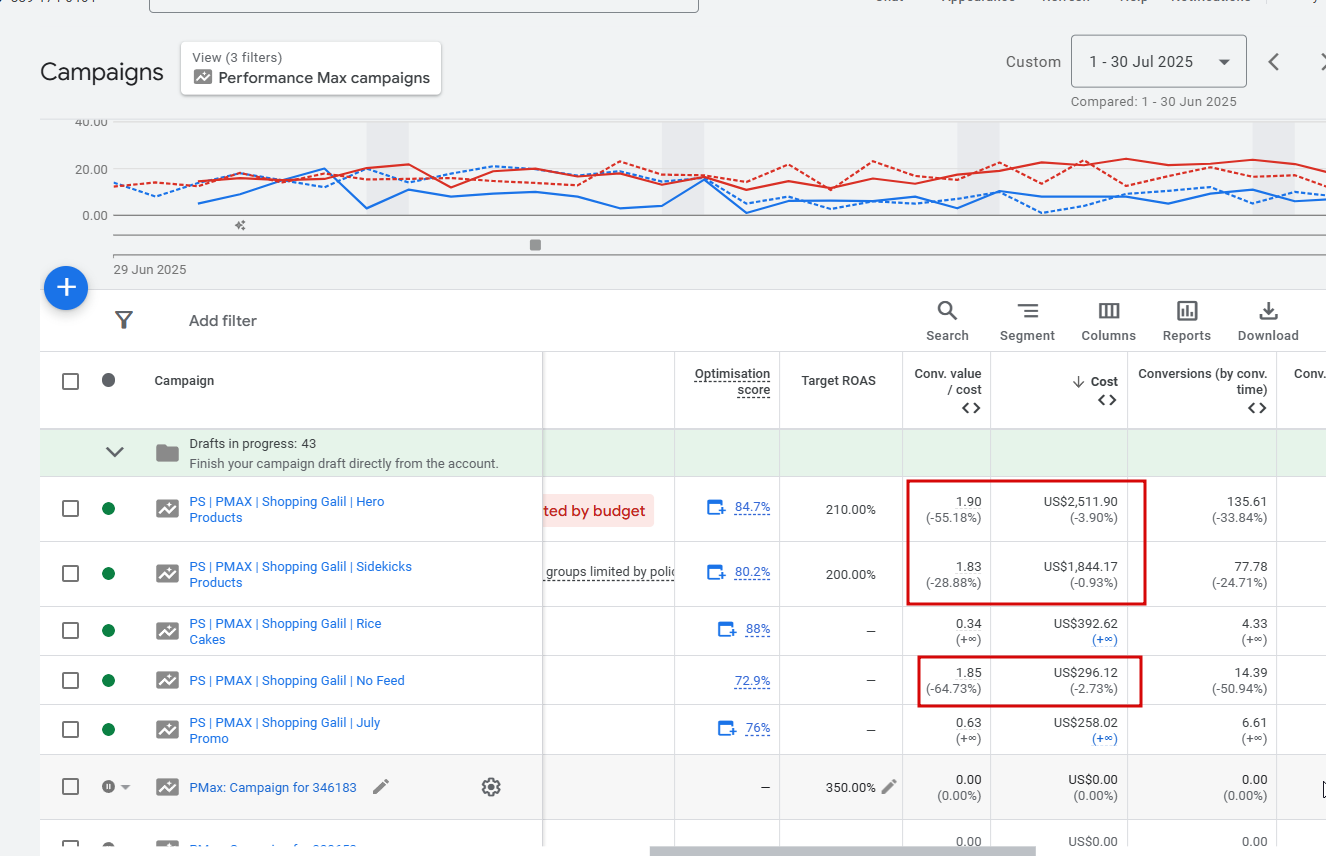Click the funnel filter icon
The height and width of the screenshot is (856, 1326).
[123, 320]
